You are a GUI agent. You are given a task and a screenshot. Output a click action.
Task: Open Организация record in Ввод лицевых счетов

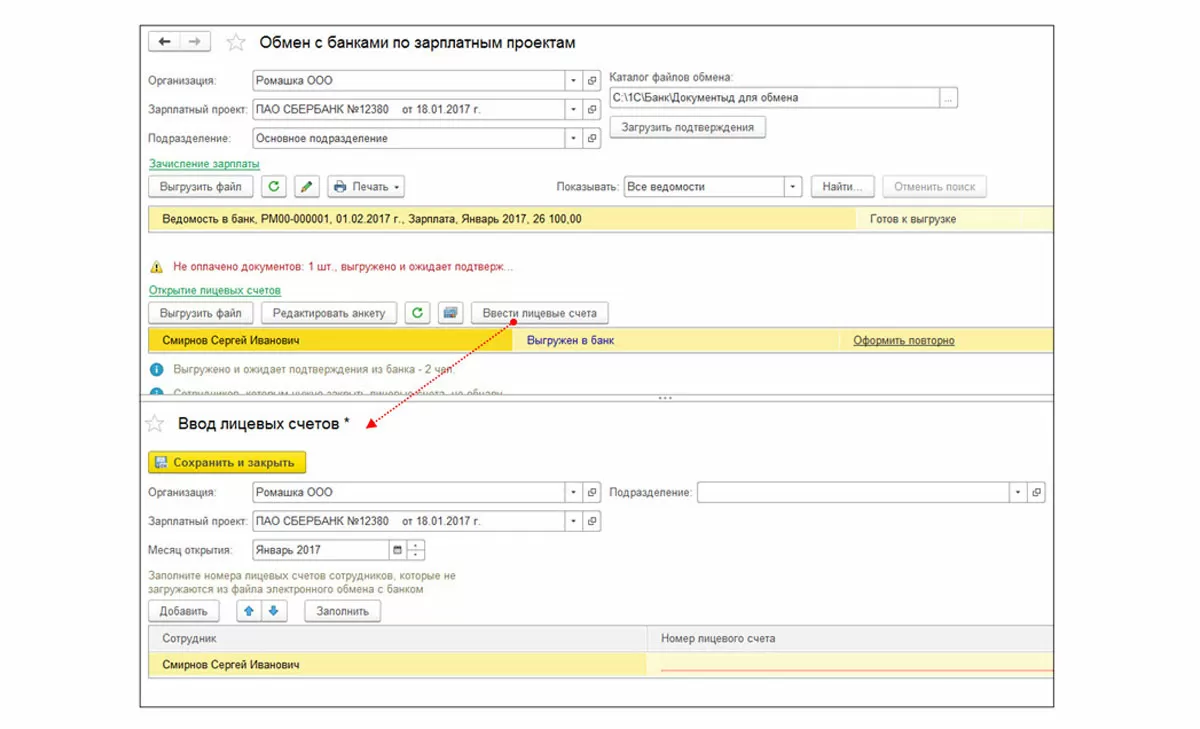(x=592, y=492)
